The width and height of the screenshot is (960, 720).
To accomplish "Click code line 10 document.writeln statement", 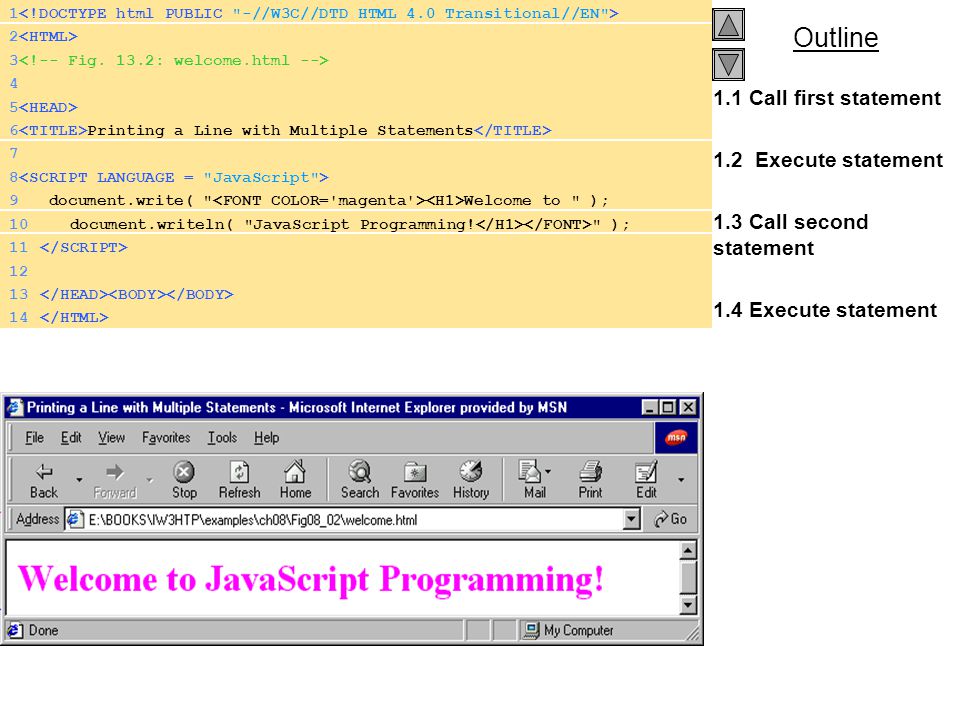I will coord(350,225).
